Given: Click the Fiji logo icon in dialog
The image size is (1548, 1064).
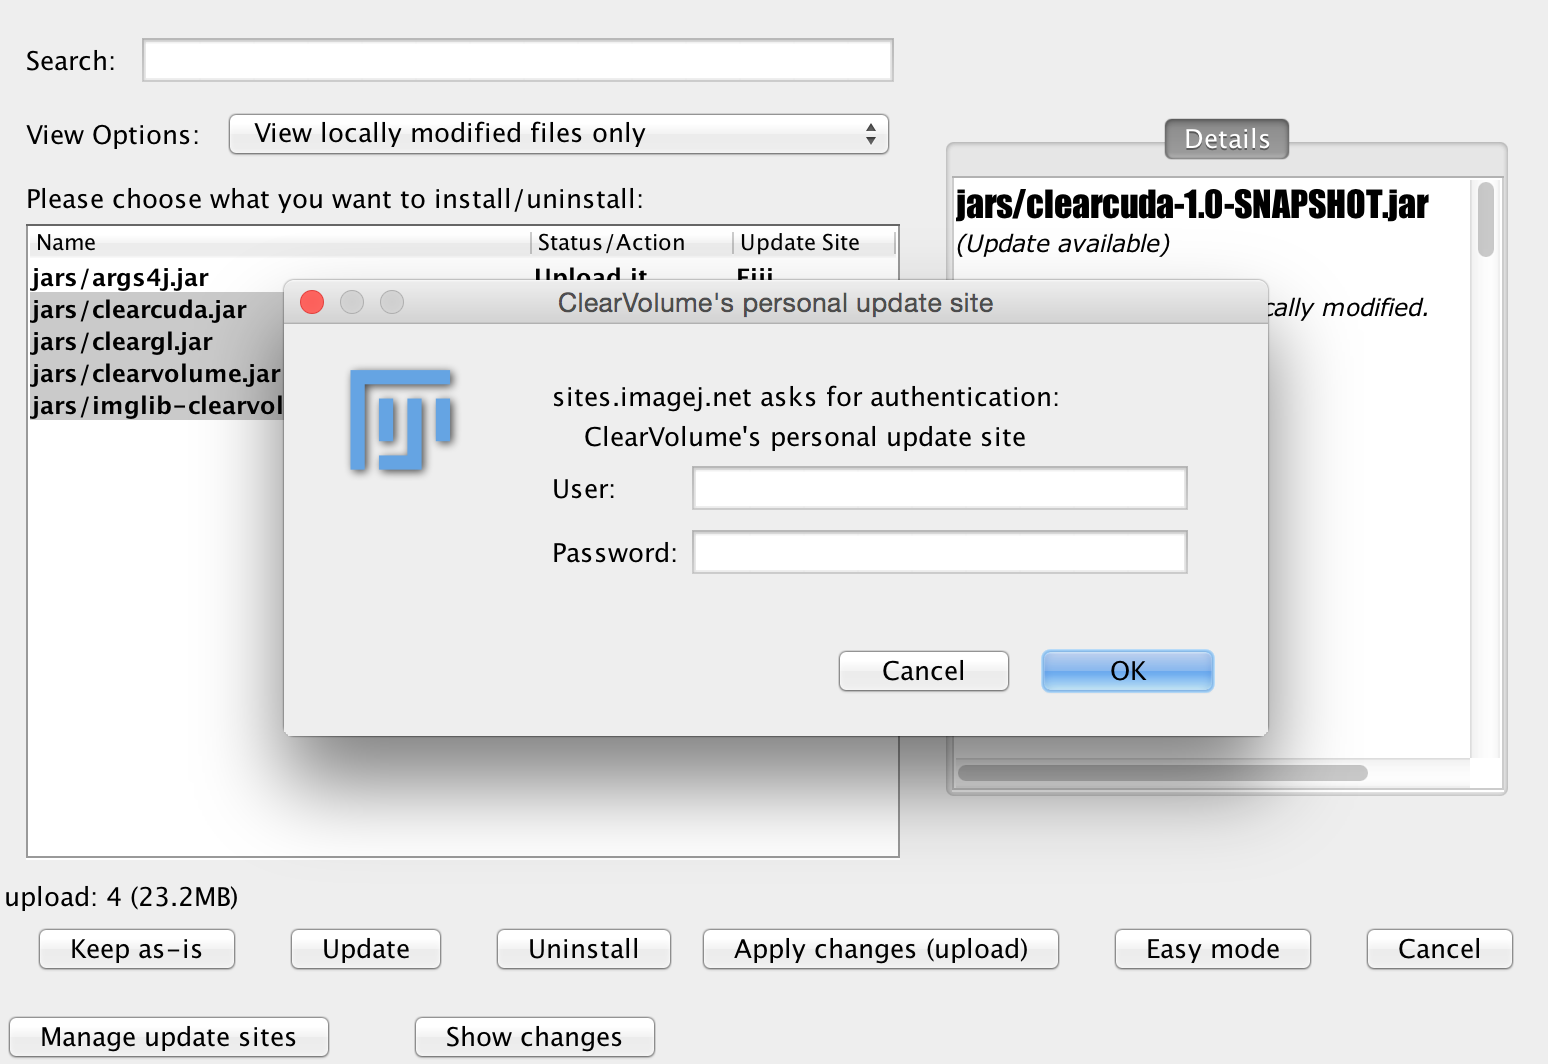Looking at the screenshot, I should click(401, 420).
